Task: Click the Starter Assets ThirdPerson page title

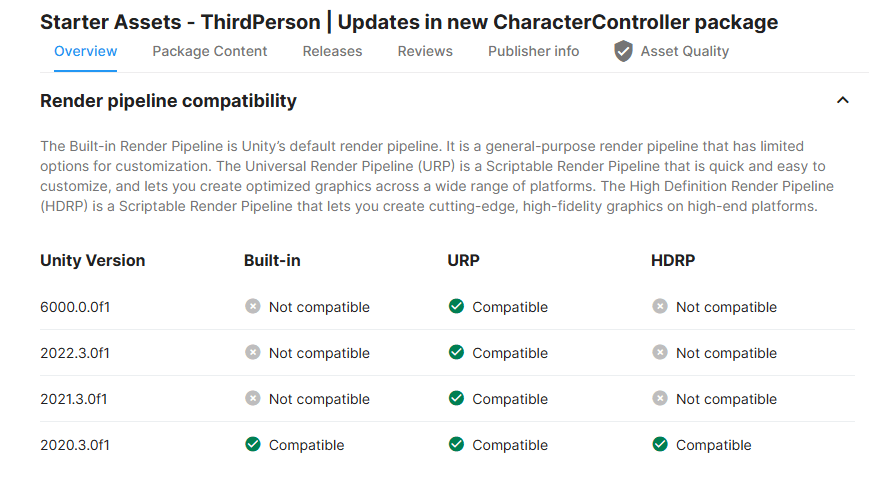Action: (409, 22)
